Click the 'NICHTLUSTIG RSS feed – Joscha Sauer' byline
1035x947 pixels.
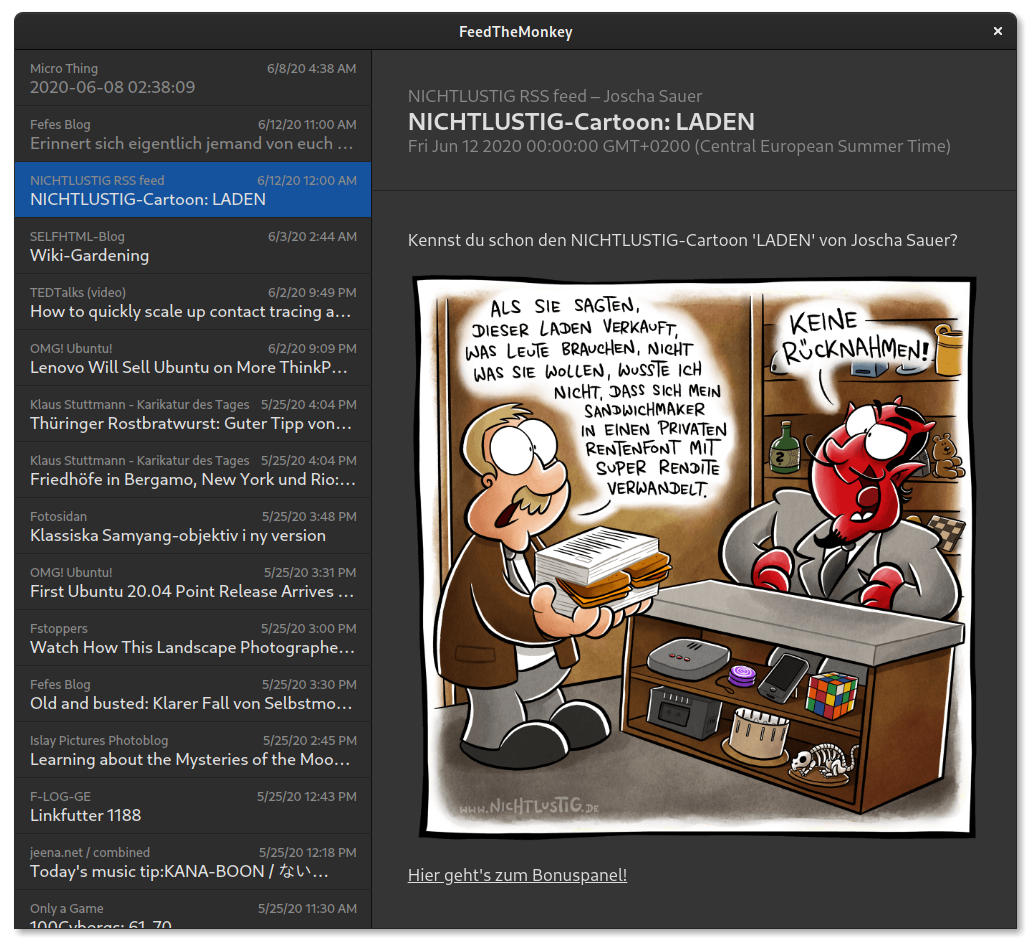(x=555, y=96)
